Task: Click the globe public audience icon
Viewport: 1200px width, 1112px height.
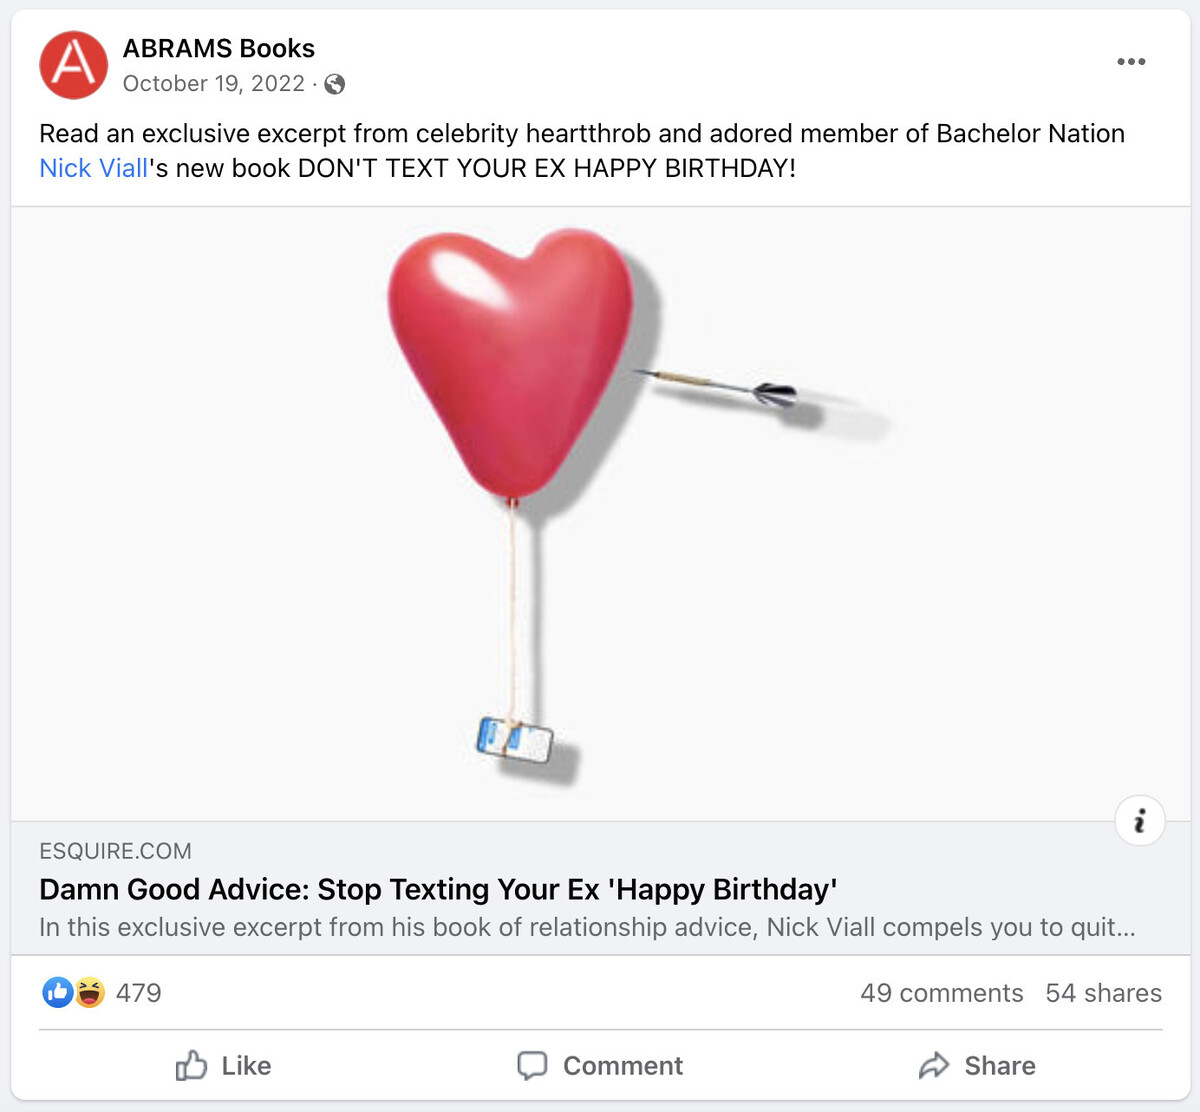Action: pos(335,84)
